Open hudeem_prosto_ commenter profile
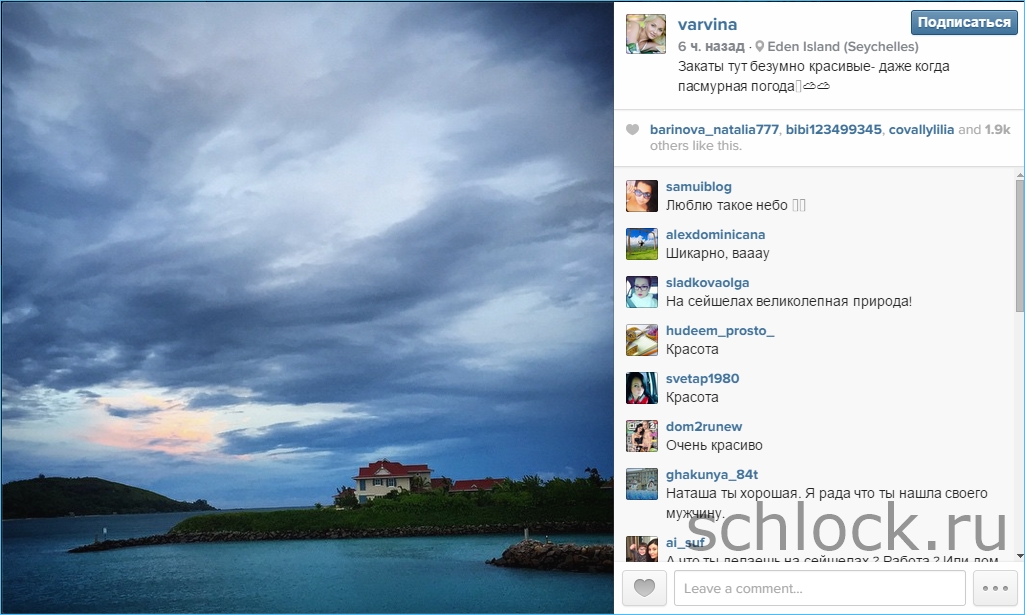The width and height of the screenshot is (1025, 615). (x=720, y=331)
